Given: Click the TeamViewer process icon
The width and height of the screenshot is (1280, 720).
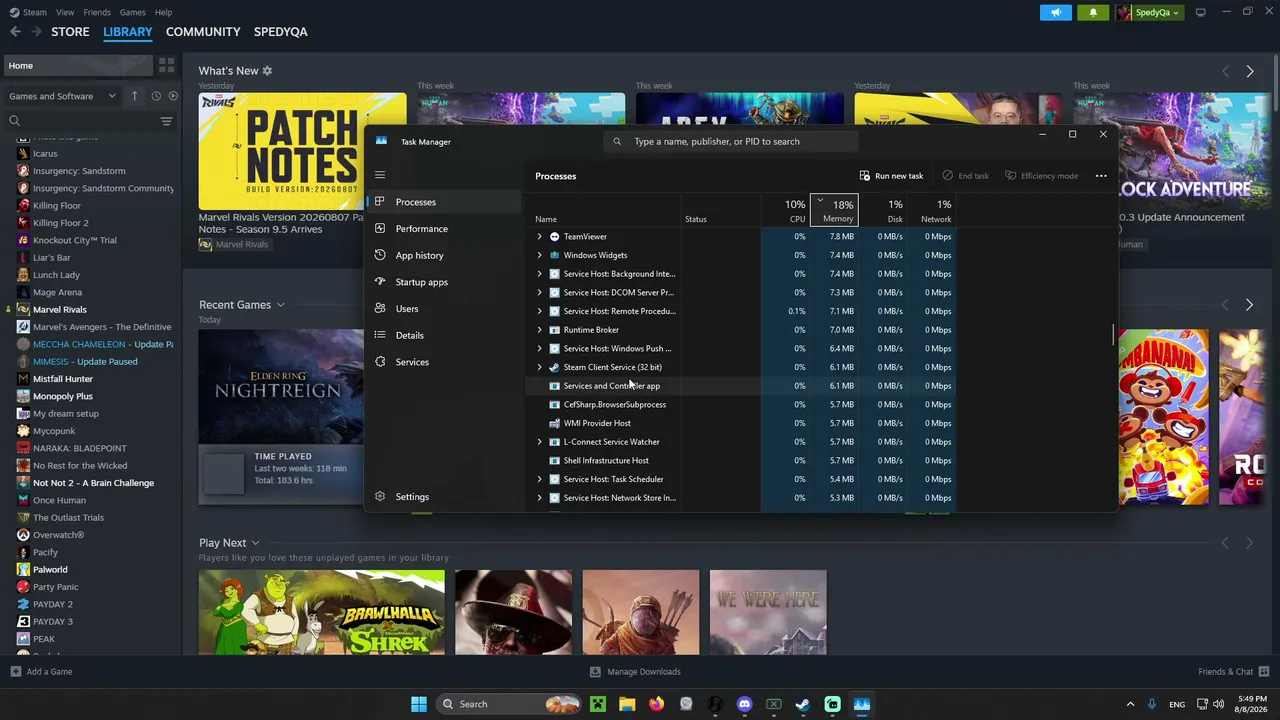Looking at the screenshot, I should tap(554, 237).
